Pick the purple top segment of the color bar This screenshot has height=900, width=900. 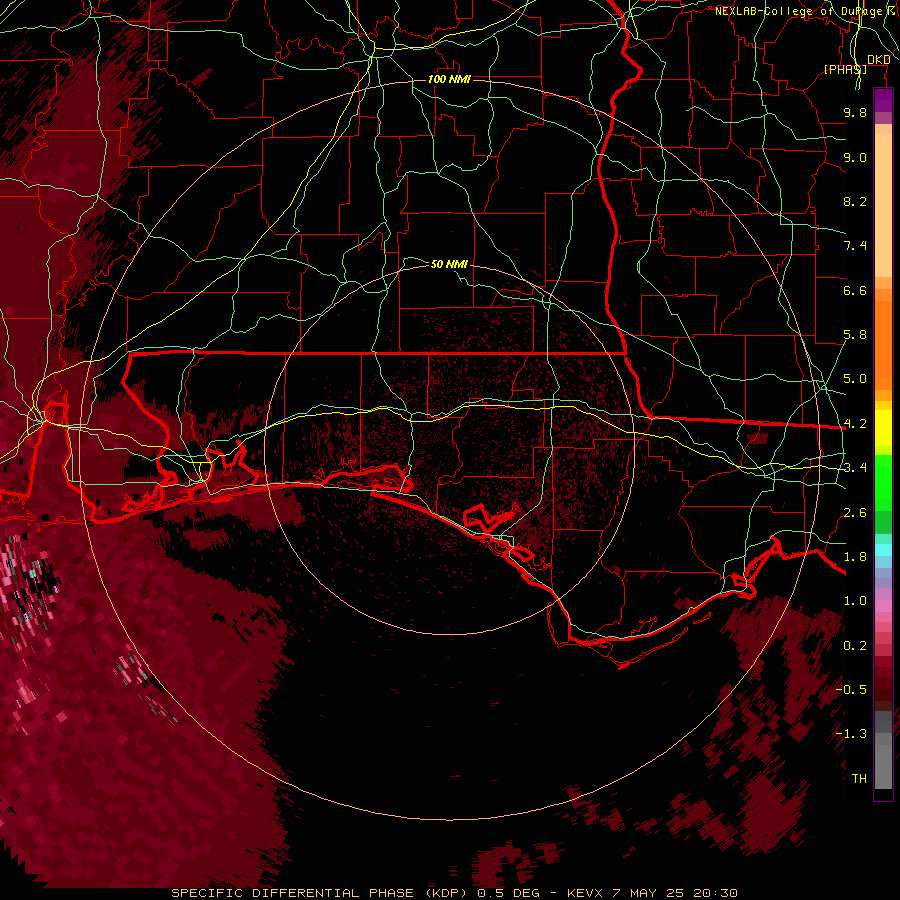[883, 100]
